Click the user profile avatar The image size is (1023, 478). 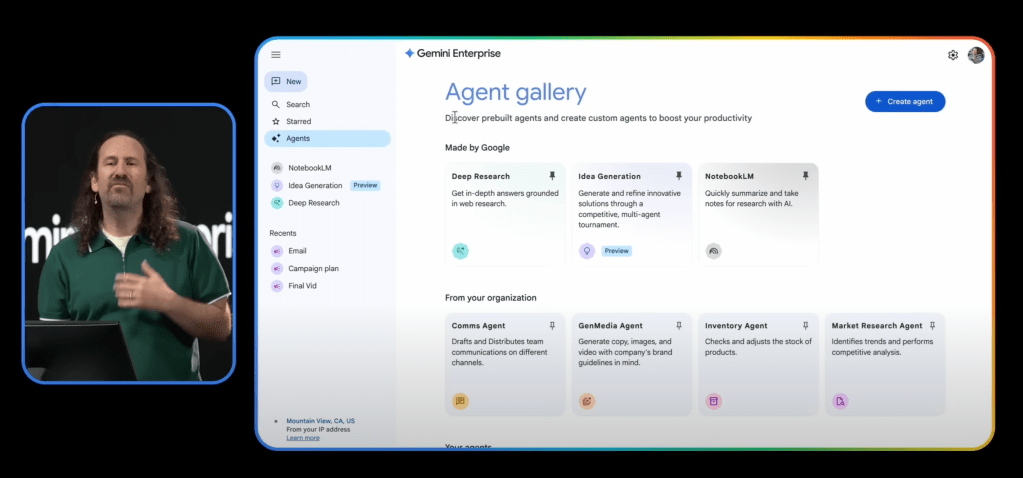(x=976, y=55)
